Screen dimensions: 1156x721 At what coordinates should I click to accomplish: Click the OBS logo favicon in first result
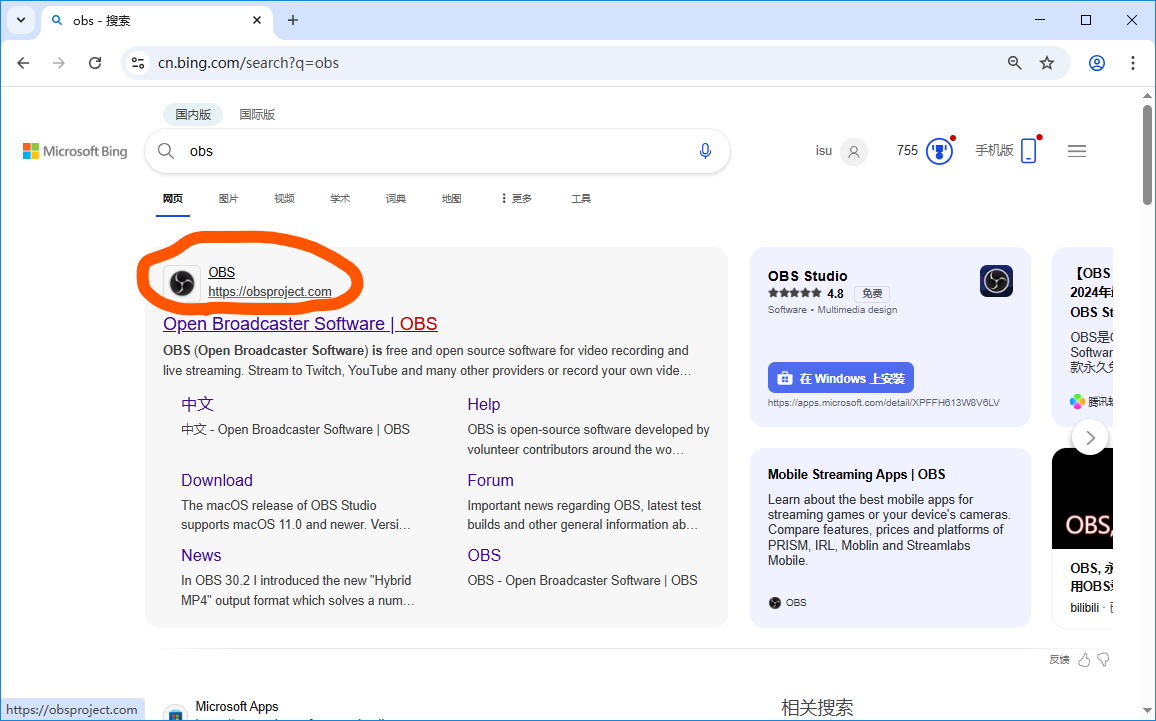click(x=182, y=283)
